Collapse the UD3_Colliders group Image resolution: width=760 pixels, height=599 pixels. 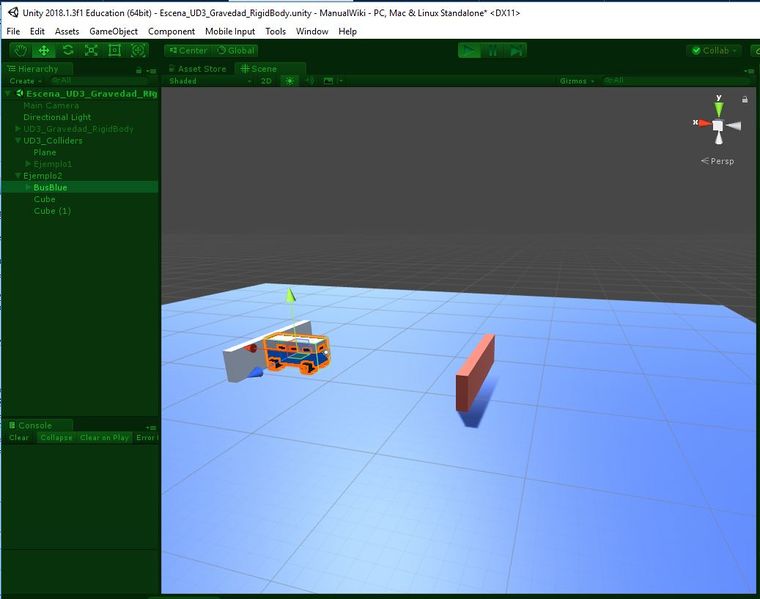click(18, 141)
